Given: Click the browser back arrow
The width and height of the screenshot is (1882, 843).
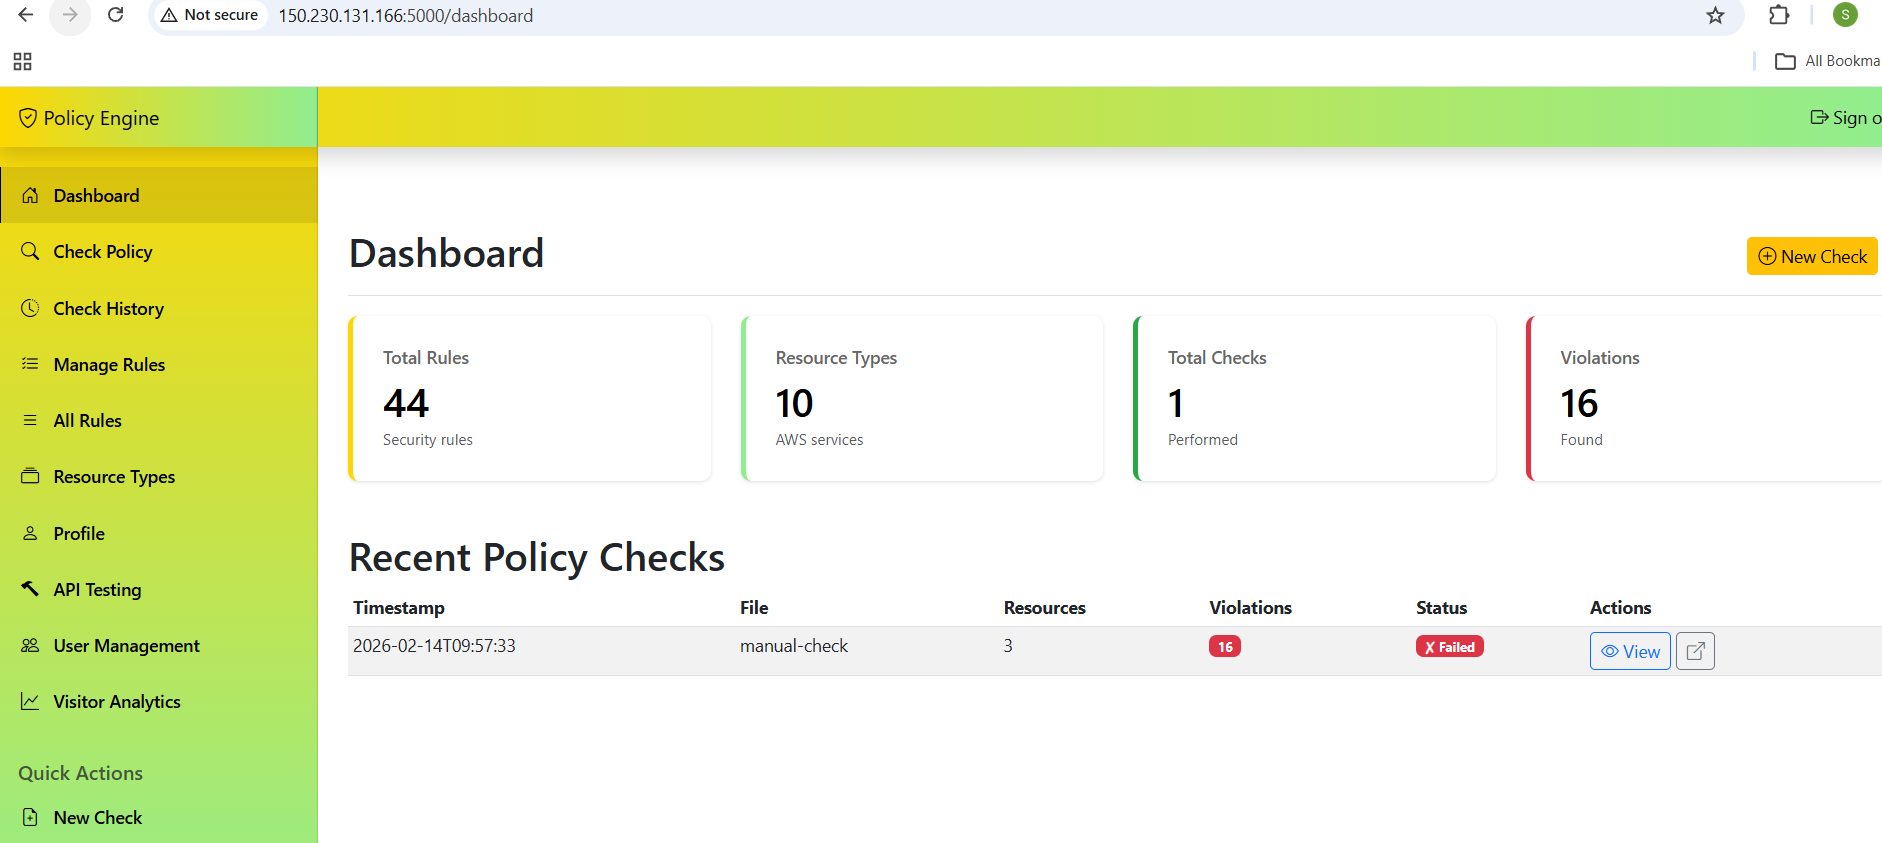Looking at the screenshot, I should (x=26, y=15).
